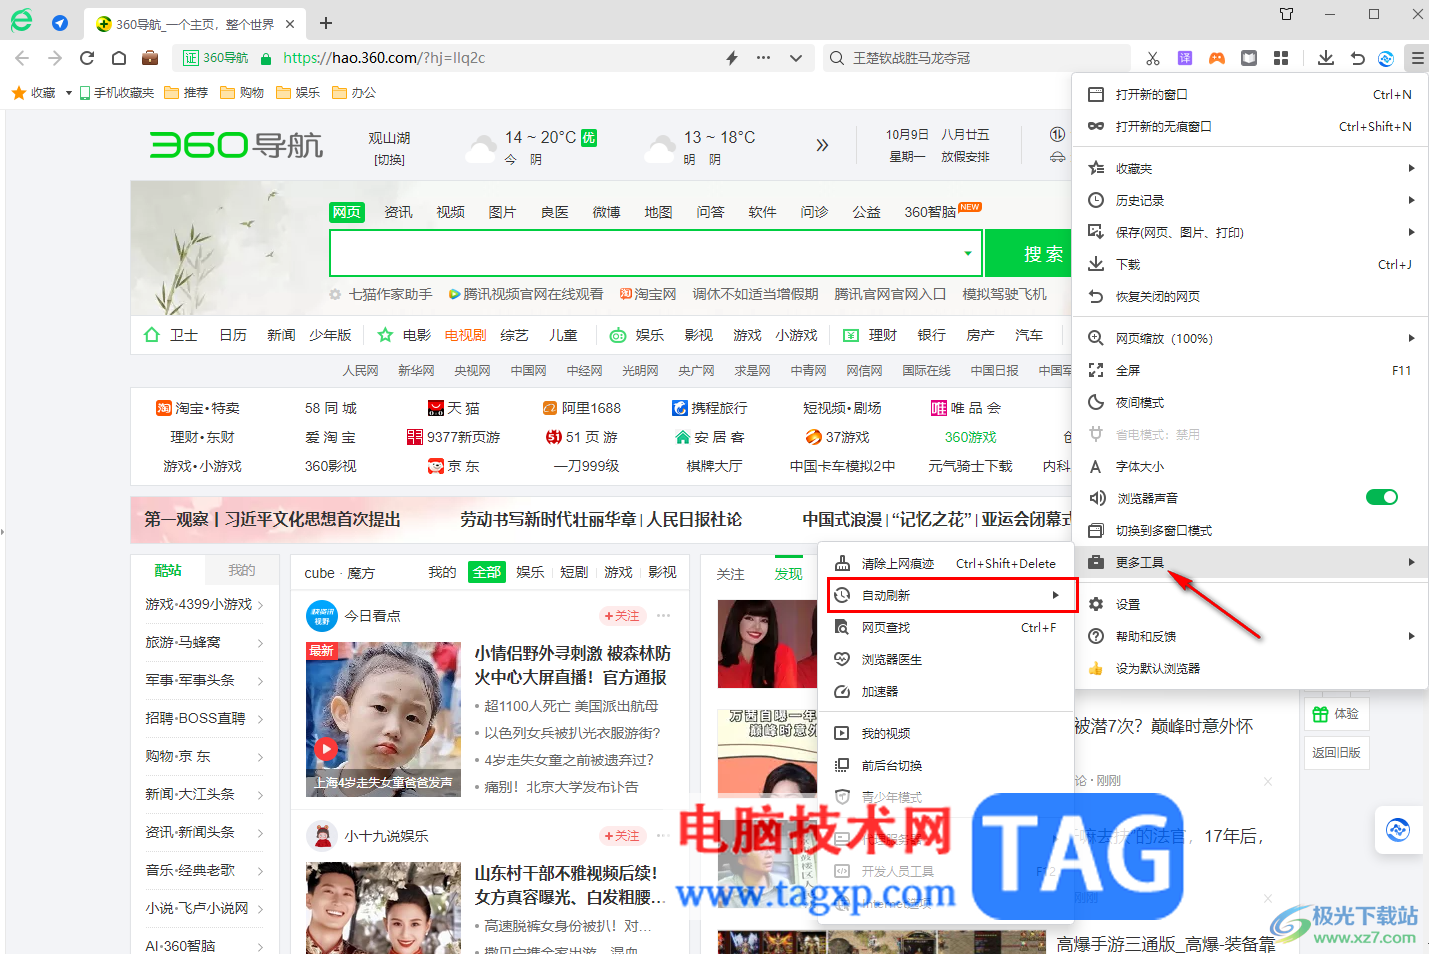Open the purple 译 translate tool

[x=1185, y=58]
